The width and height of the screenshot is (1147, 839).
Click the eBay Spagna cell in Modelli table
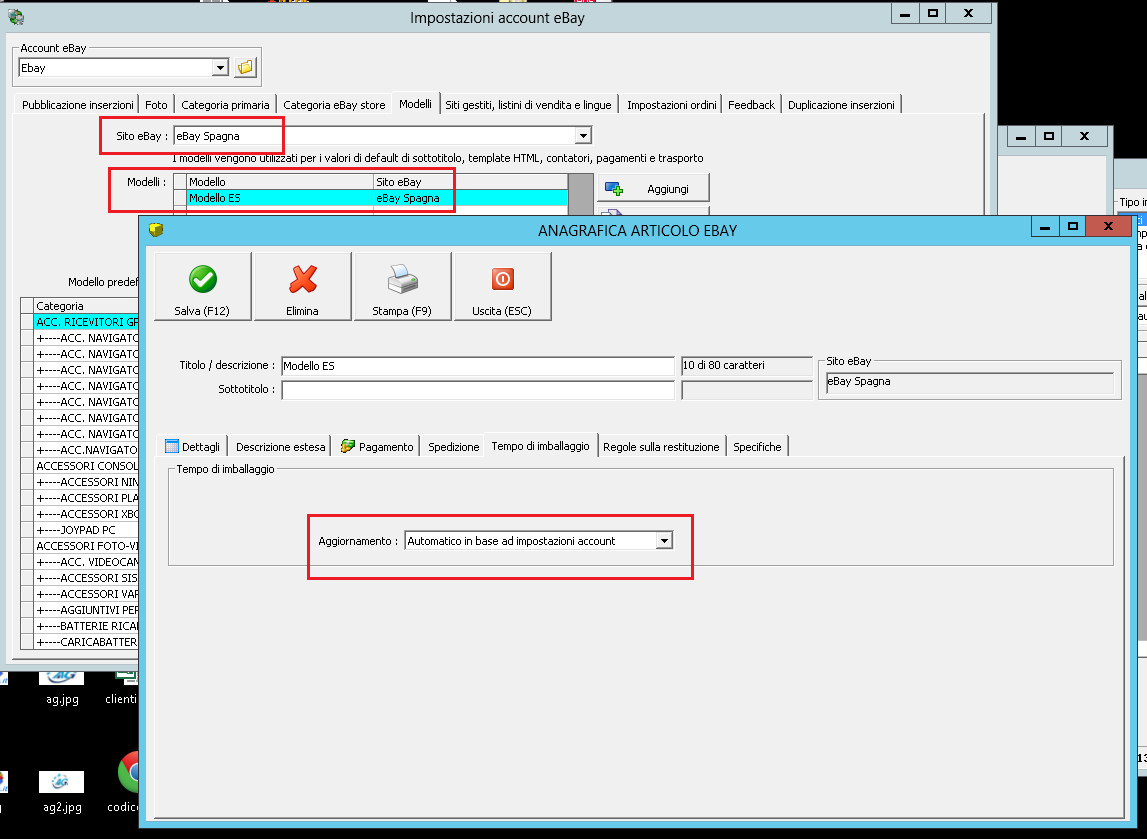pyautogui.click(x=470, y=197)
